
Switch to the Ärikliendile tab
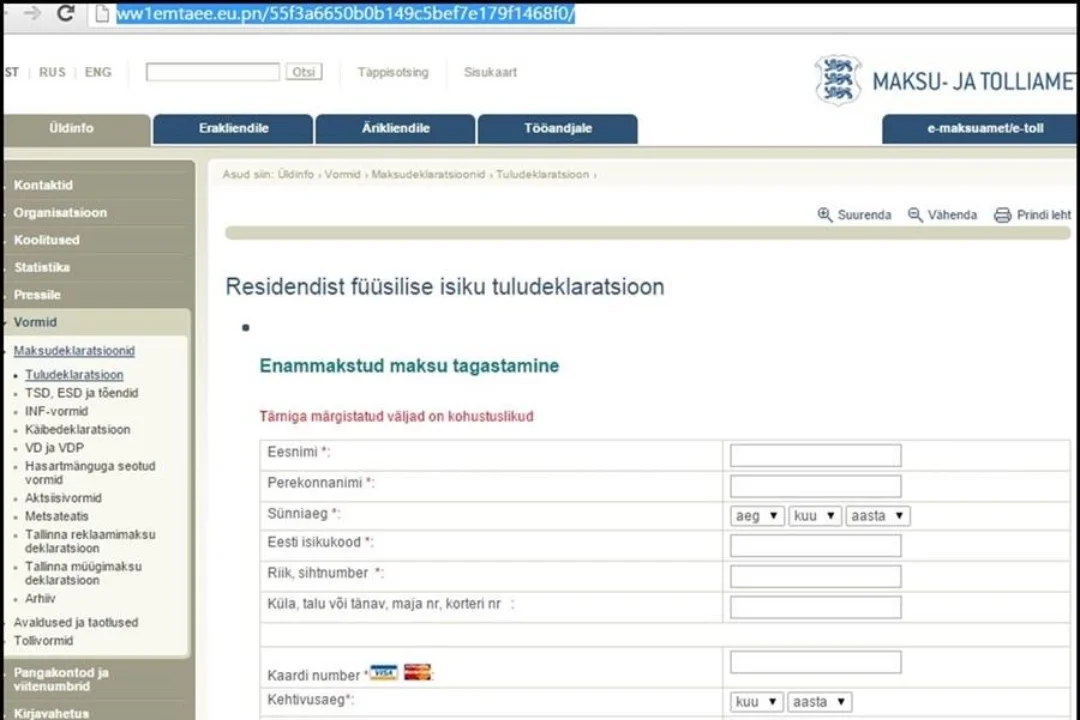395,129
